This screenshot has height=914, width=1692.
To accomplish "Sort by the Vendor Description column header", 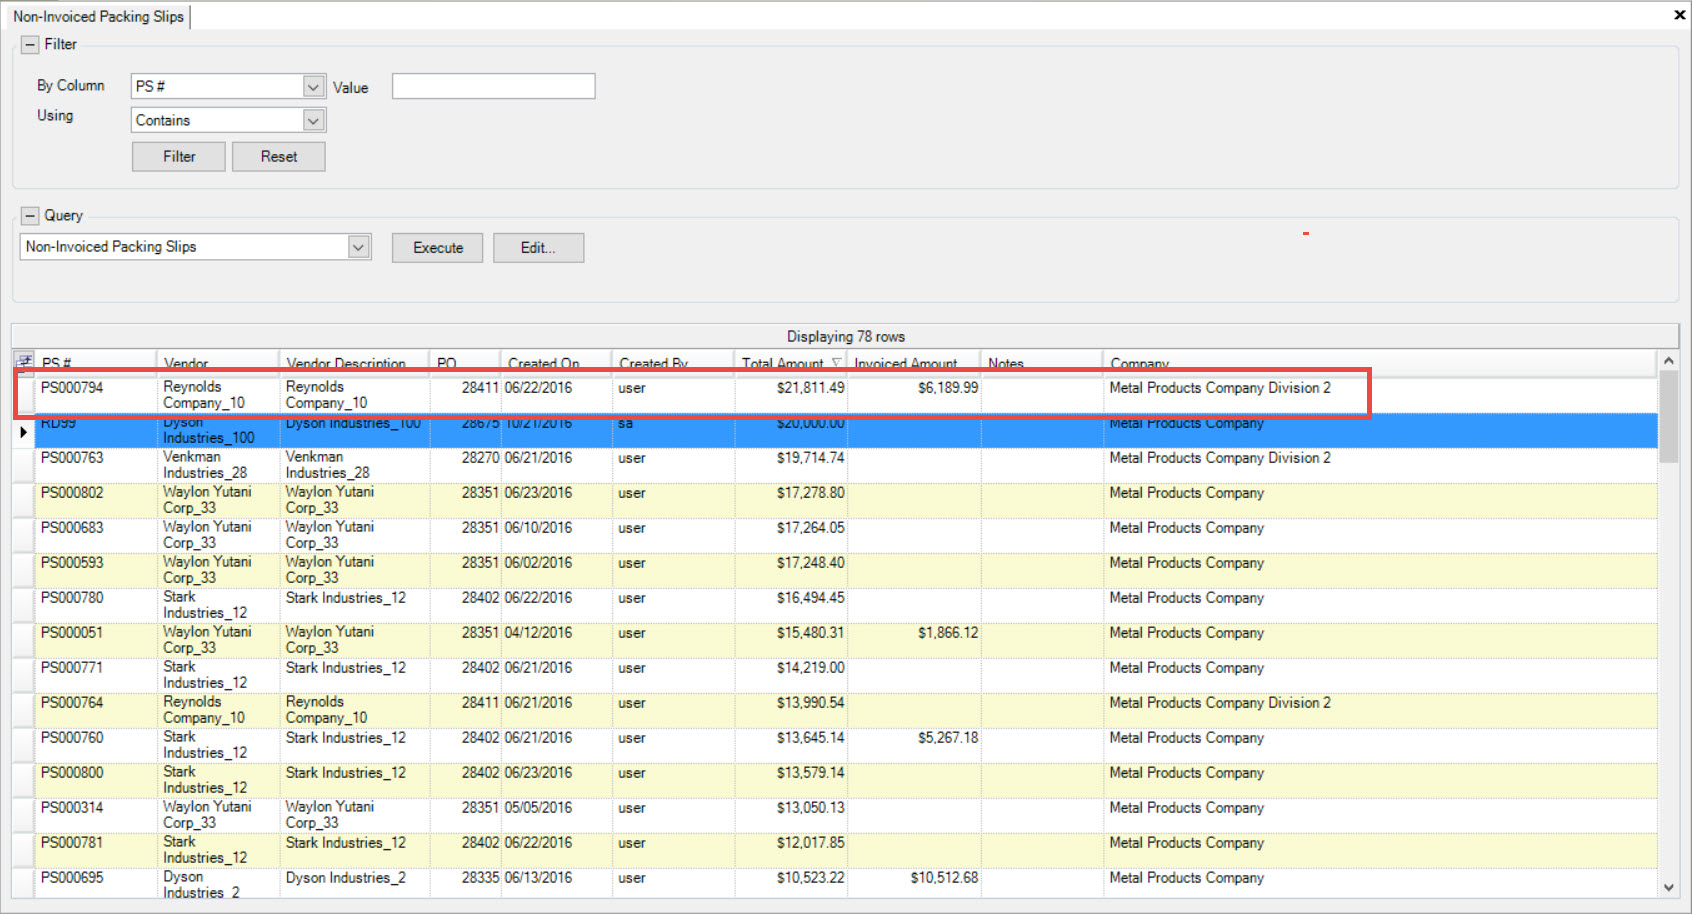I will point(354,363).
